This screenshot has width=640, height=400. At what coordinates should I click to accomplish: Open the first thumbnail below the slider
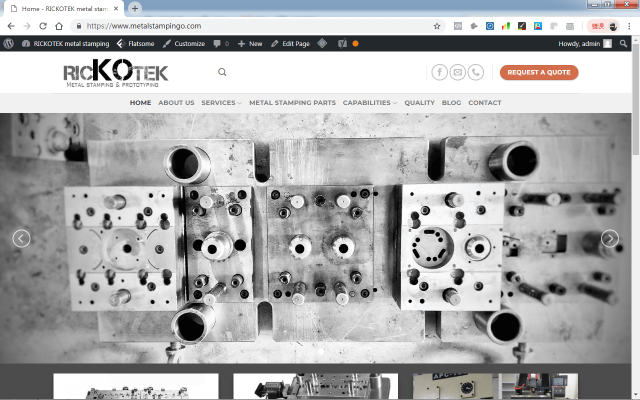pyautogui.click(x=136, y=387)
